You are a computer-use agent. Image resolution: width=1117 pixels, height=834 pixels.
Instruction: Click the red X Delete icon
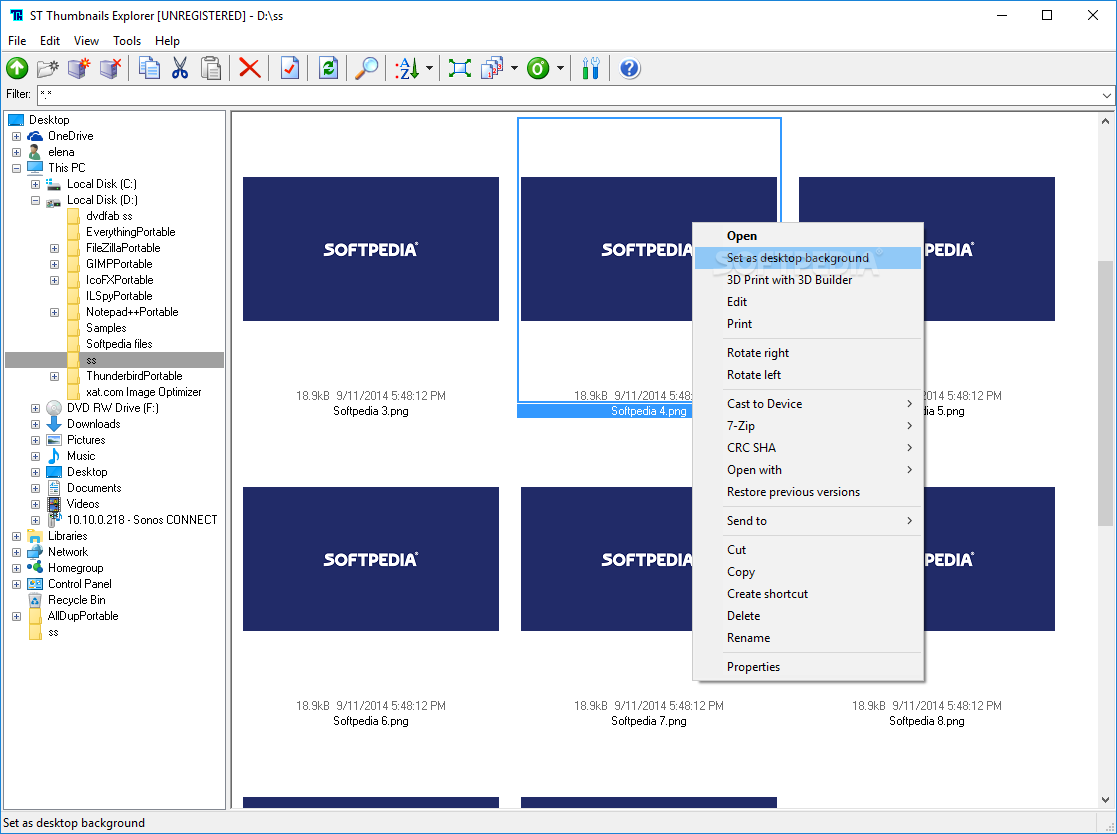pos(249,68)
